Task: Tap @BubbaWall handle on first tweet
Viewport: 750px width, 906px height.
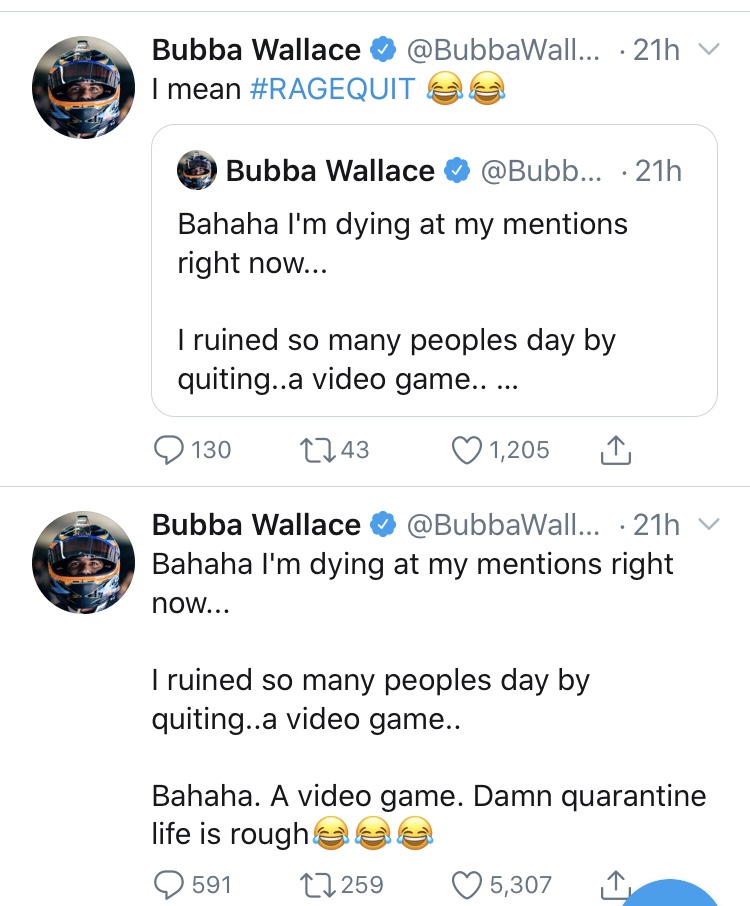Action: [503, 50]
